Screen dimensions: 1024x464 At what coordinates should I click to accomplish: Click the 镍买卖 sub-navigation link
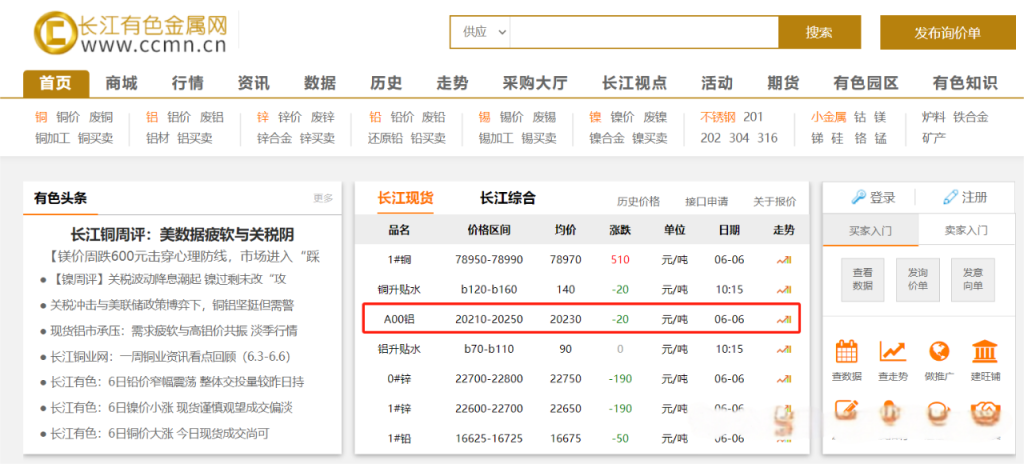[650, 139]
